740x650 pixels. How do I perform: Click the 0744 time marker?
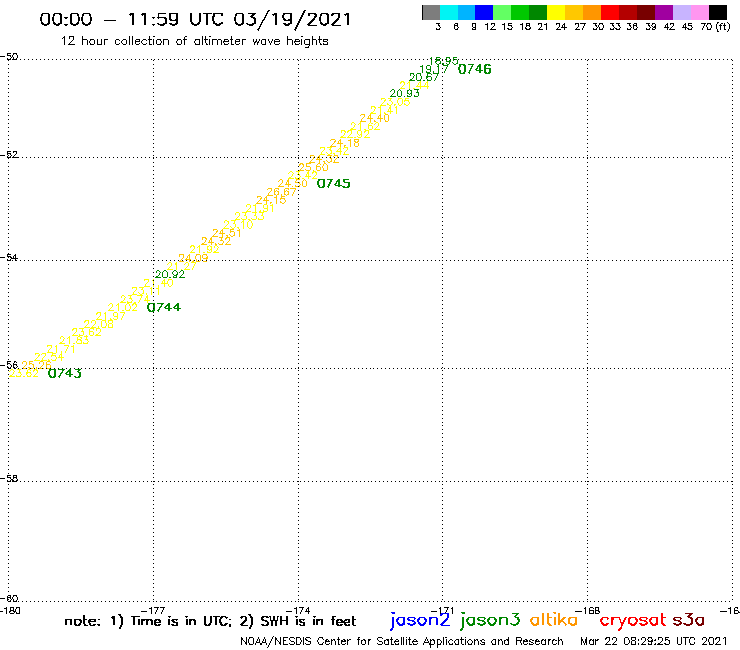[x=164, y=307]
